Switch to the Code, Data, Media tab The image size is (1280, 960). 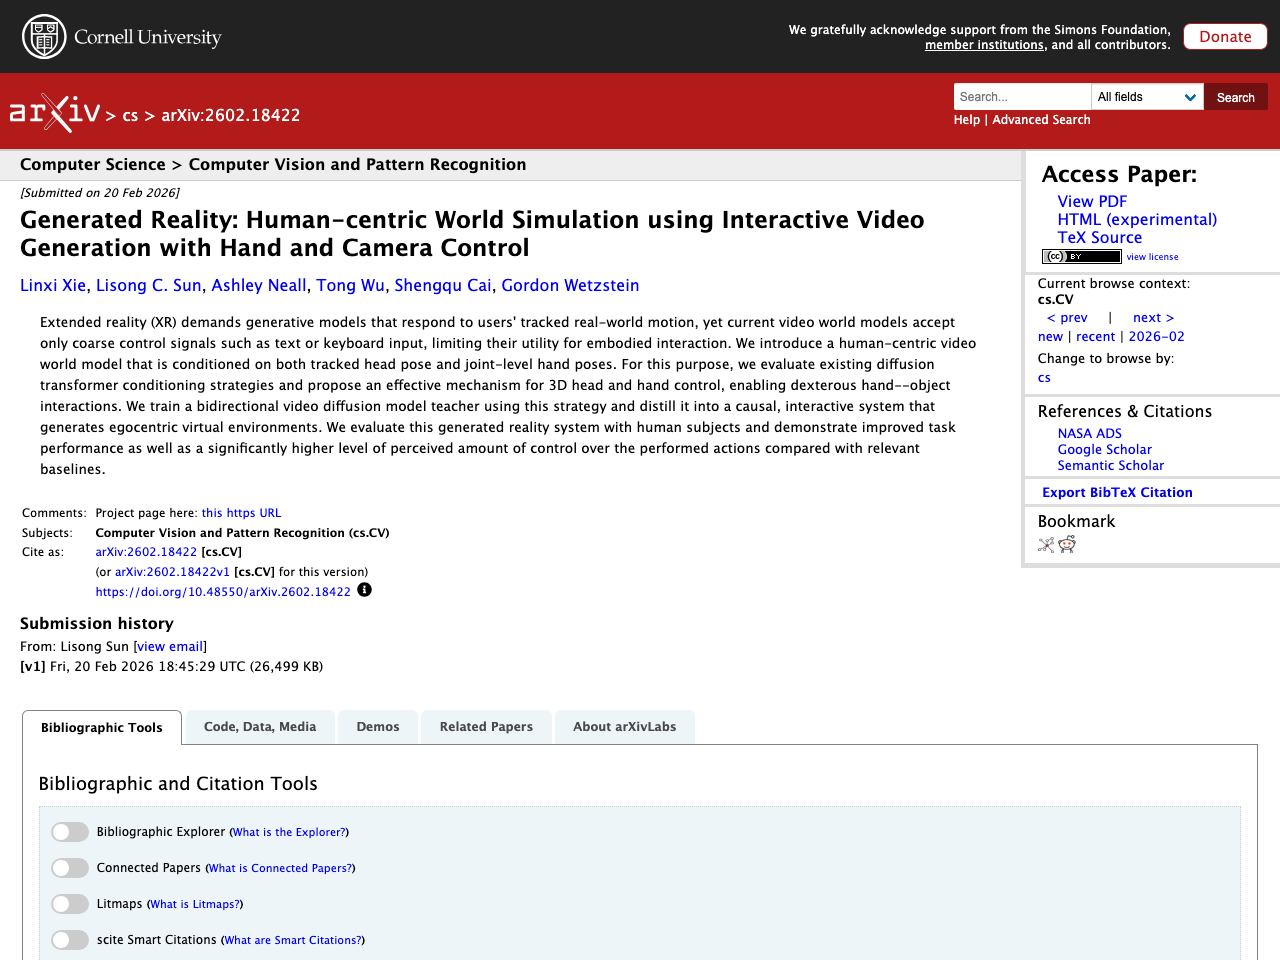pos(259,727)
